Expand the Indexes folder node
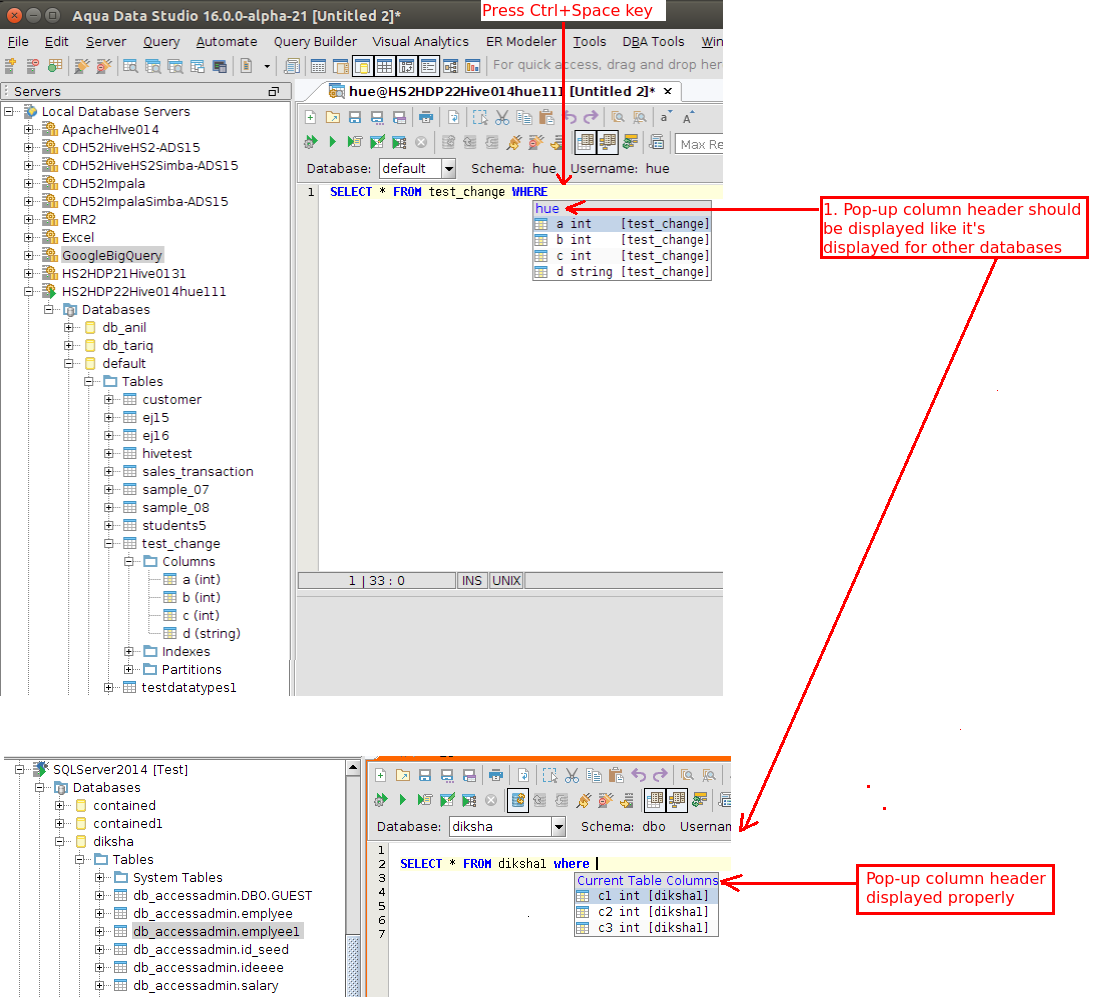Screen dimensions: 1093x997 click(129, 651)
